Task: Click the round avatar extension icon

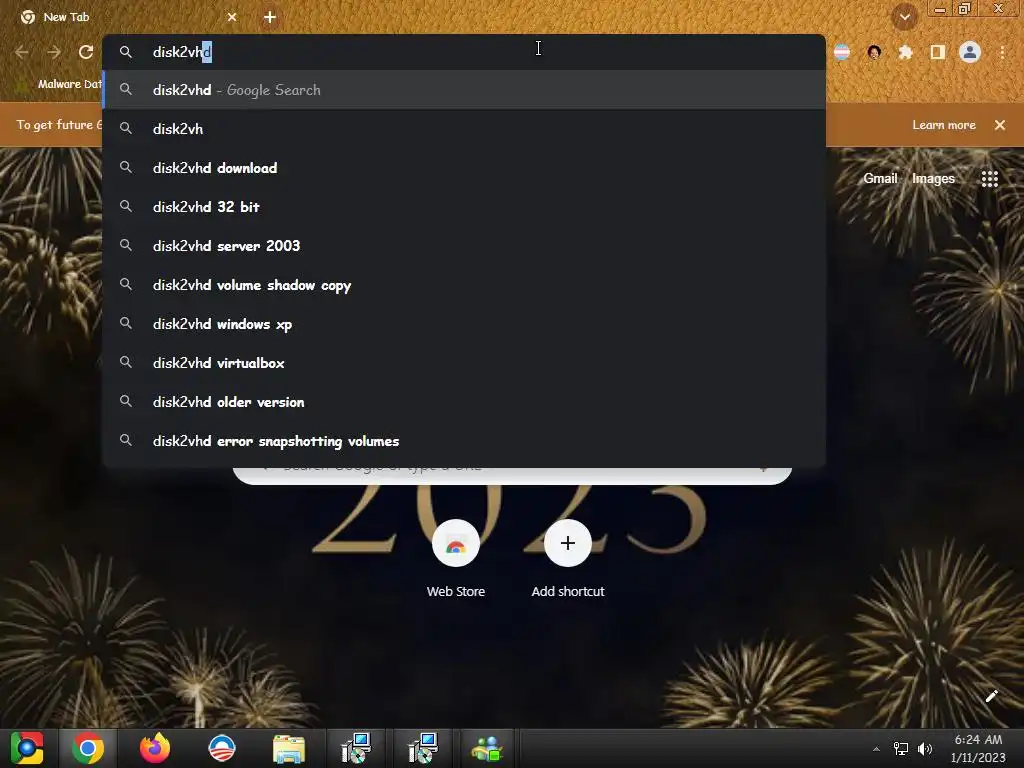Action: (874, 52)
